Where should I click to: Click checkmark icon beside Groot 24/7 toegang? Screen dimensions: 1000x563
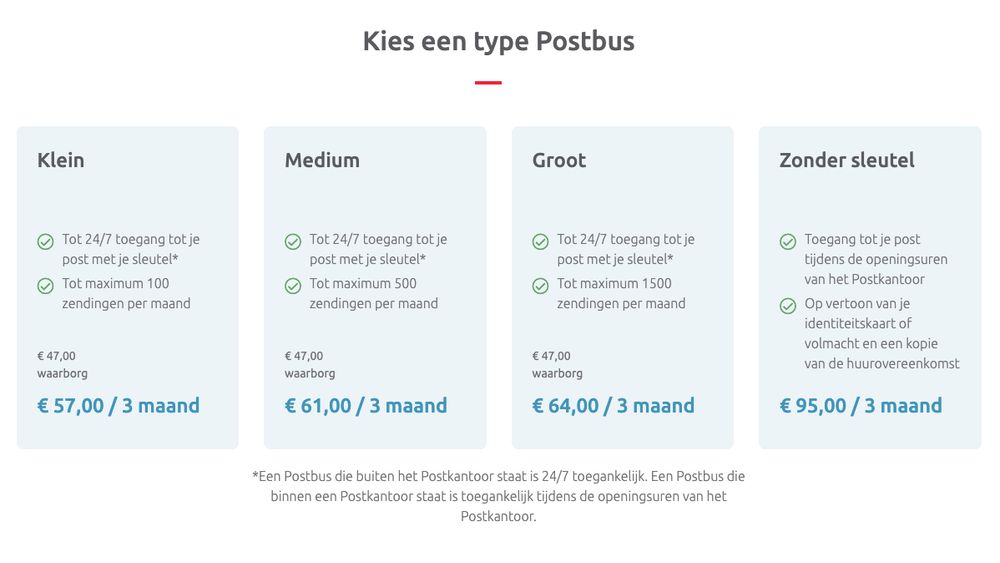[x=540, y=242]
